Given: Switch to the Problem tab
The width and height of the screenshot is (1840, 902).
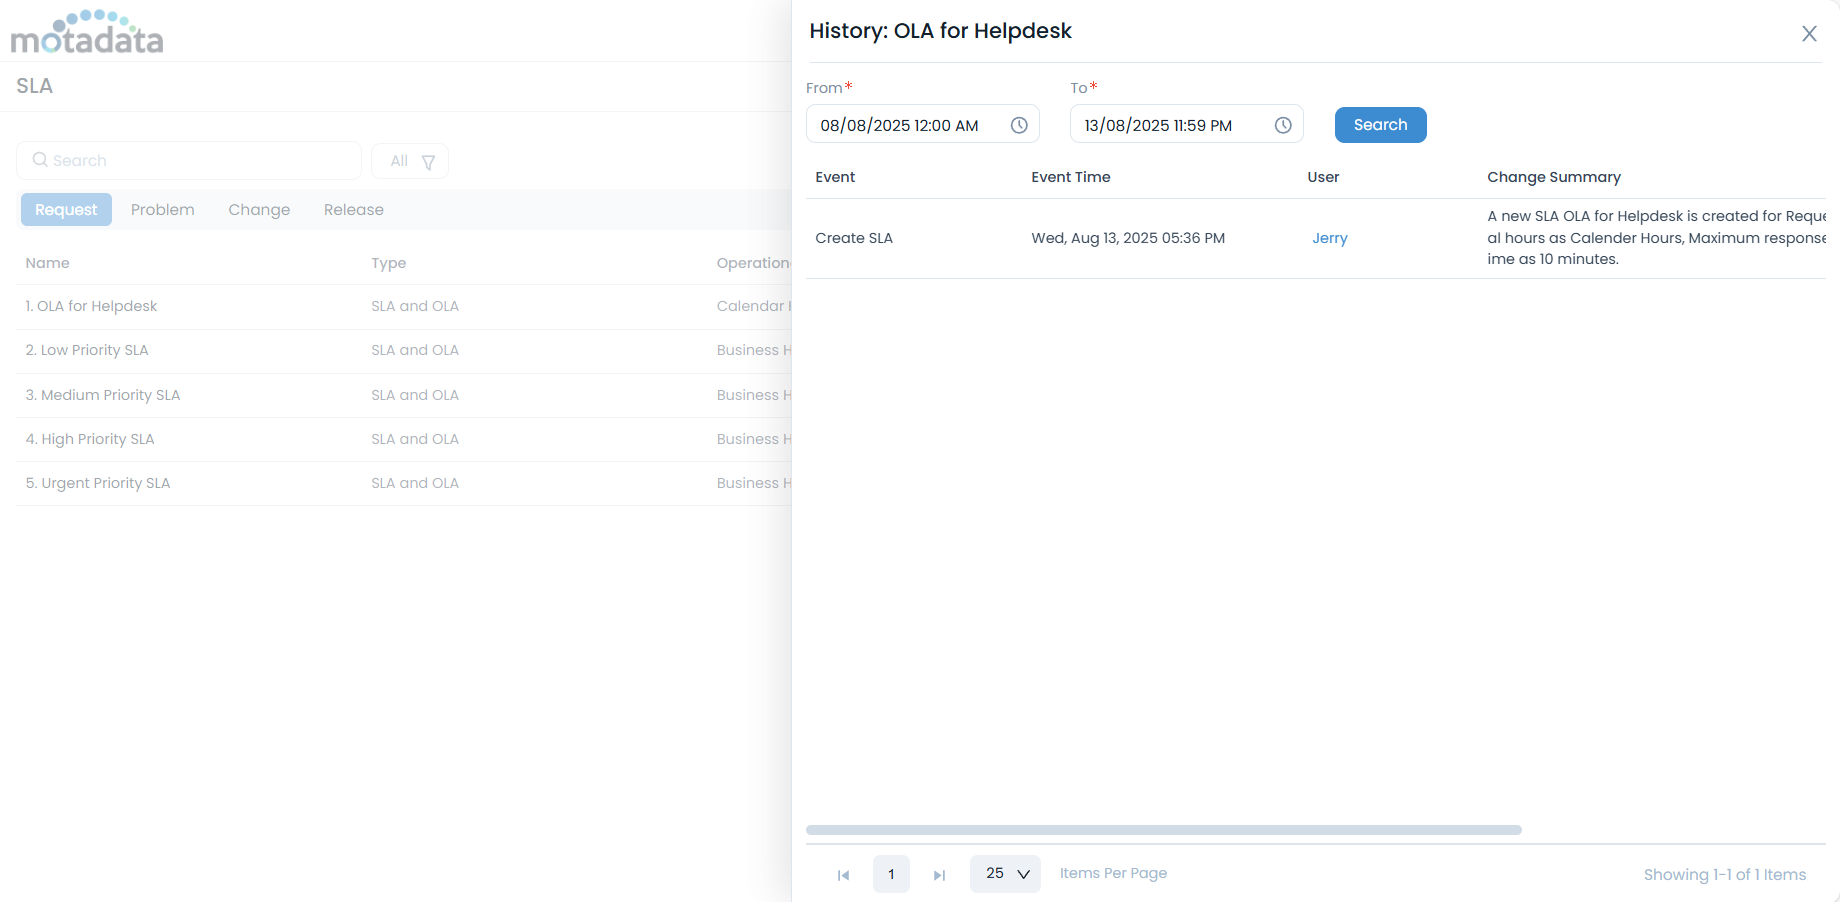Looking at the screenshot, I should [x=162, y=210].
